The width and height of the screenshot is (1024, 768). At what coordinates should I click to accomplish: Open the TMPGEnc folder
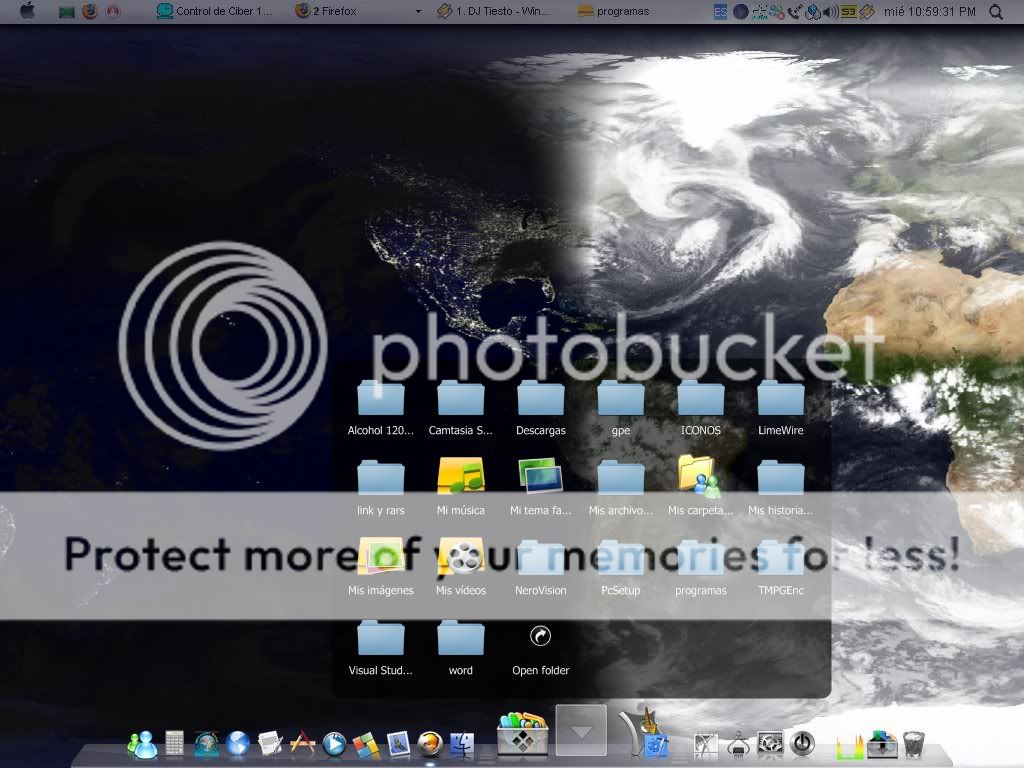coord(780,567)
